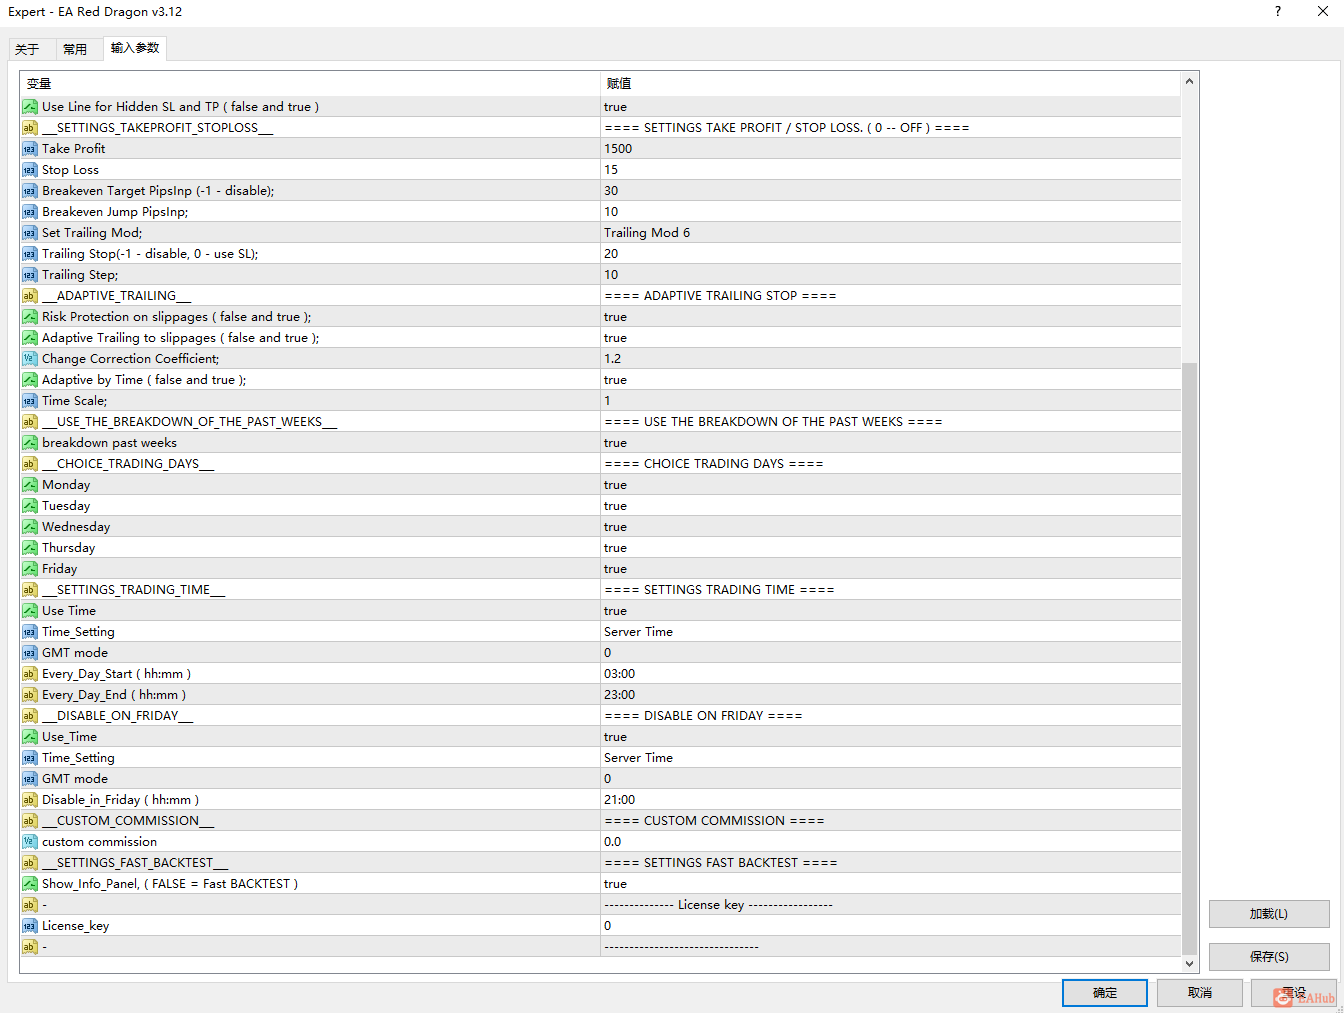Screen dimensions: 1344x1013
Task: Click the __CUSTOM_COMMISSION__ label
Action: click(128, 821)
